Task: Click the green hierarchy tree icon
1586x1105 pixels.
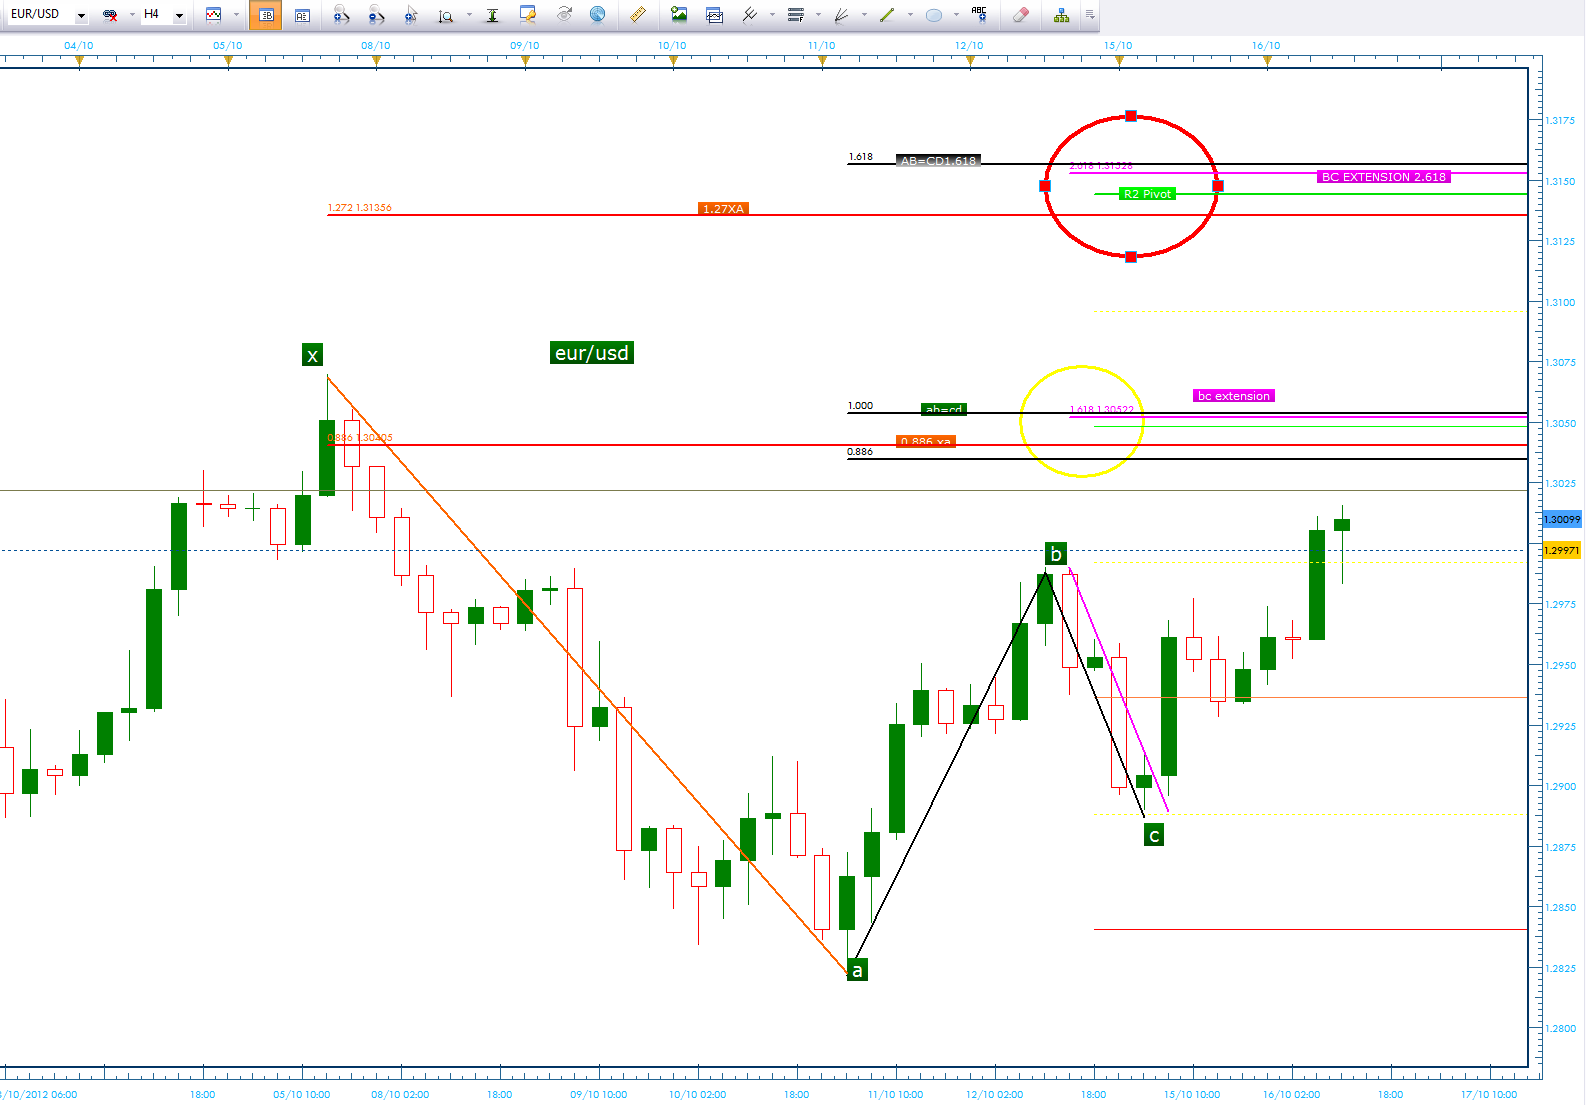Action: [1061, 15]
